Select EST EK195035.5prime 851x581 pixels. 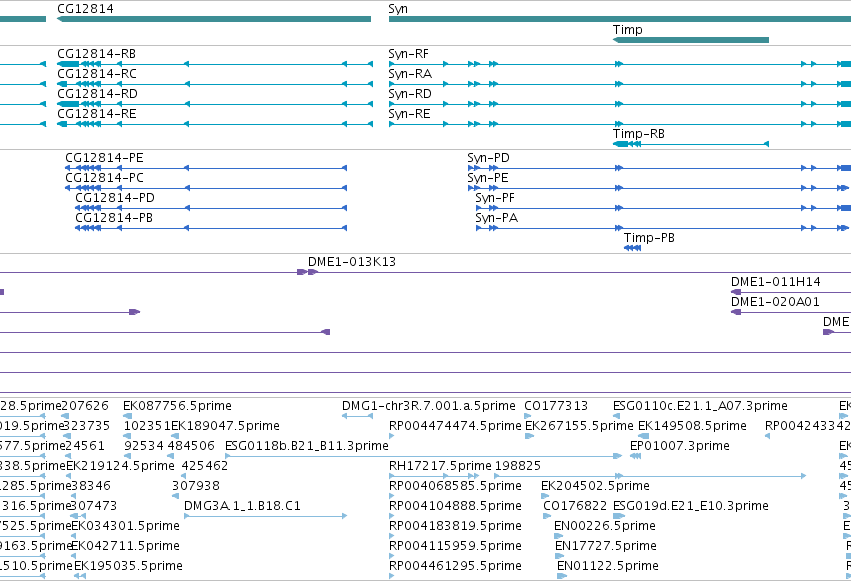click(128, 566)
